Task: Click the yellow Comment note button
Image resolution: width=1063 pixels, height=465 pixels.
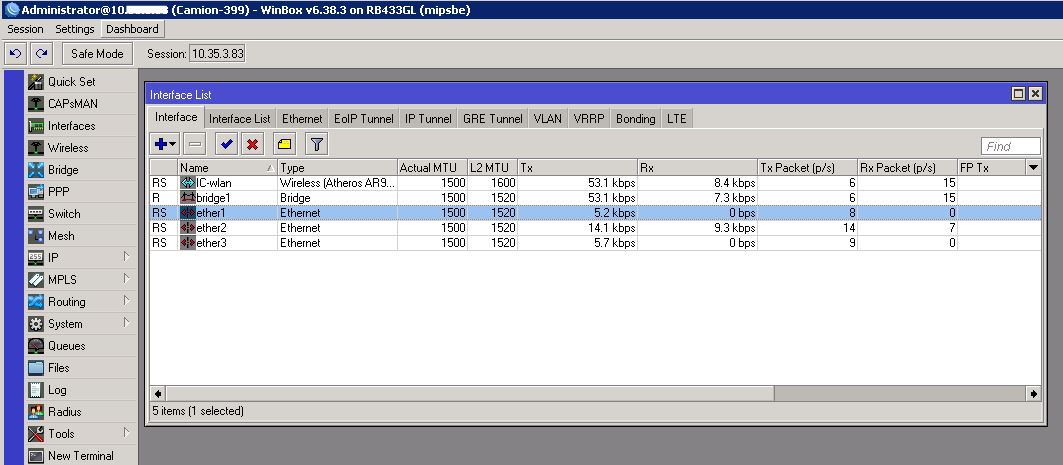Action: pos(285,144)
